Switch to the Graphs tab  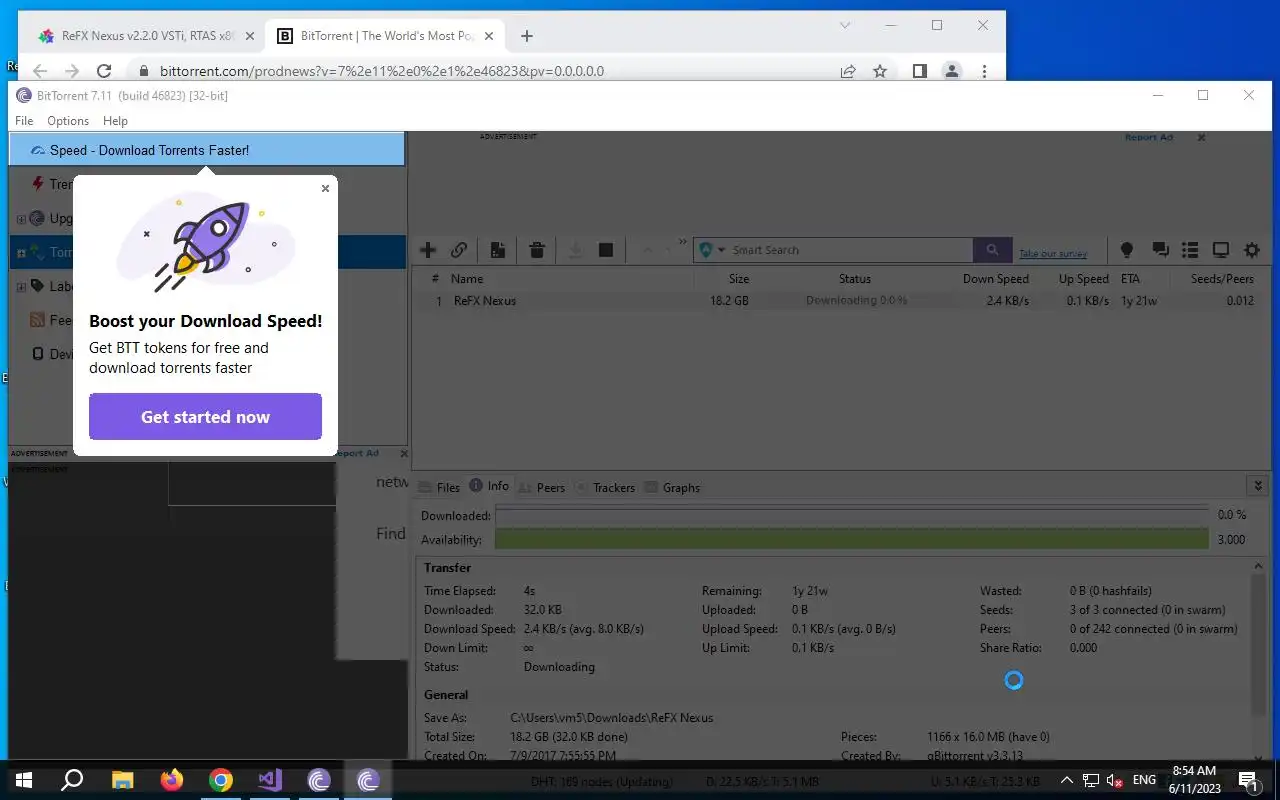click(x=672, y=487)
